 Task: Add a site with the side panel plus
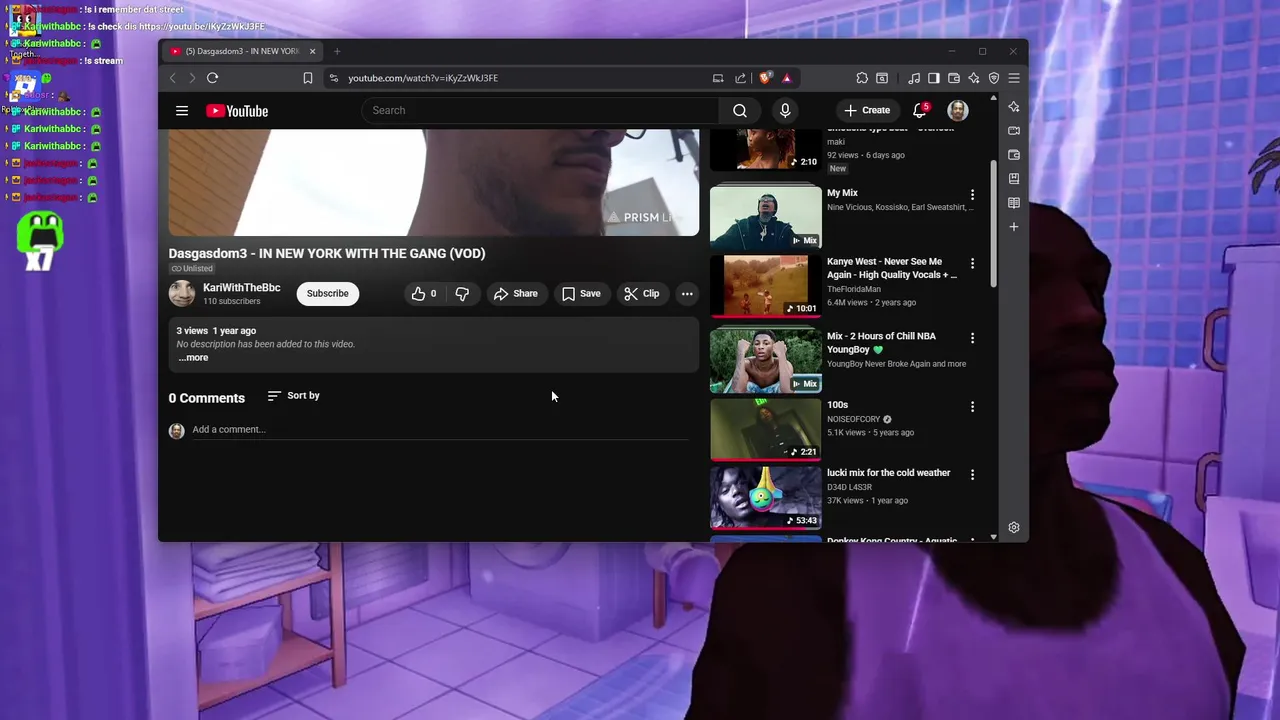[x=1014, y=227]
